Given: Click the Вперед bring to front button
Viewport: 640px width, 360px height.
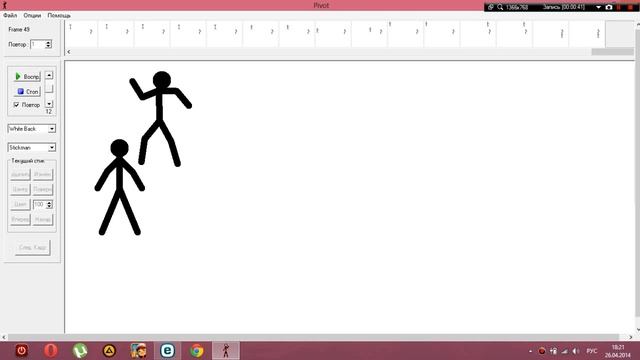Looking at the screenshot, I should [20, 219].
